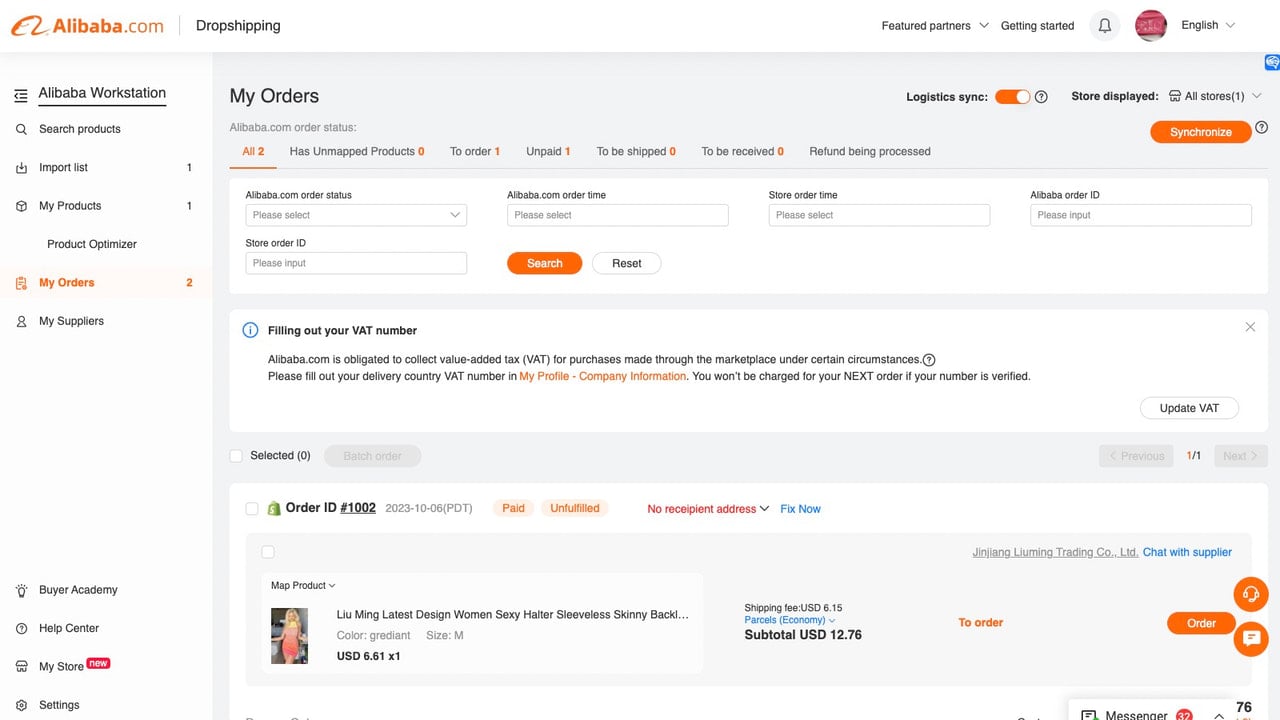1280x720 pixels.
Task: Check the Order ID #1002 checkbox
Action: [x=252, y=509]
